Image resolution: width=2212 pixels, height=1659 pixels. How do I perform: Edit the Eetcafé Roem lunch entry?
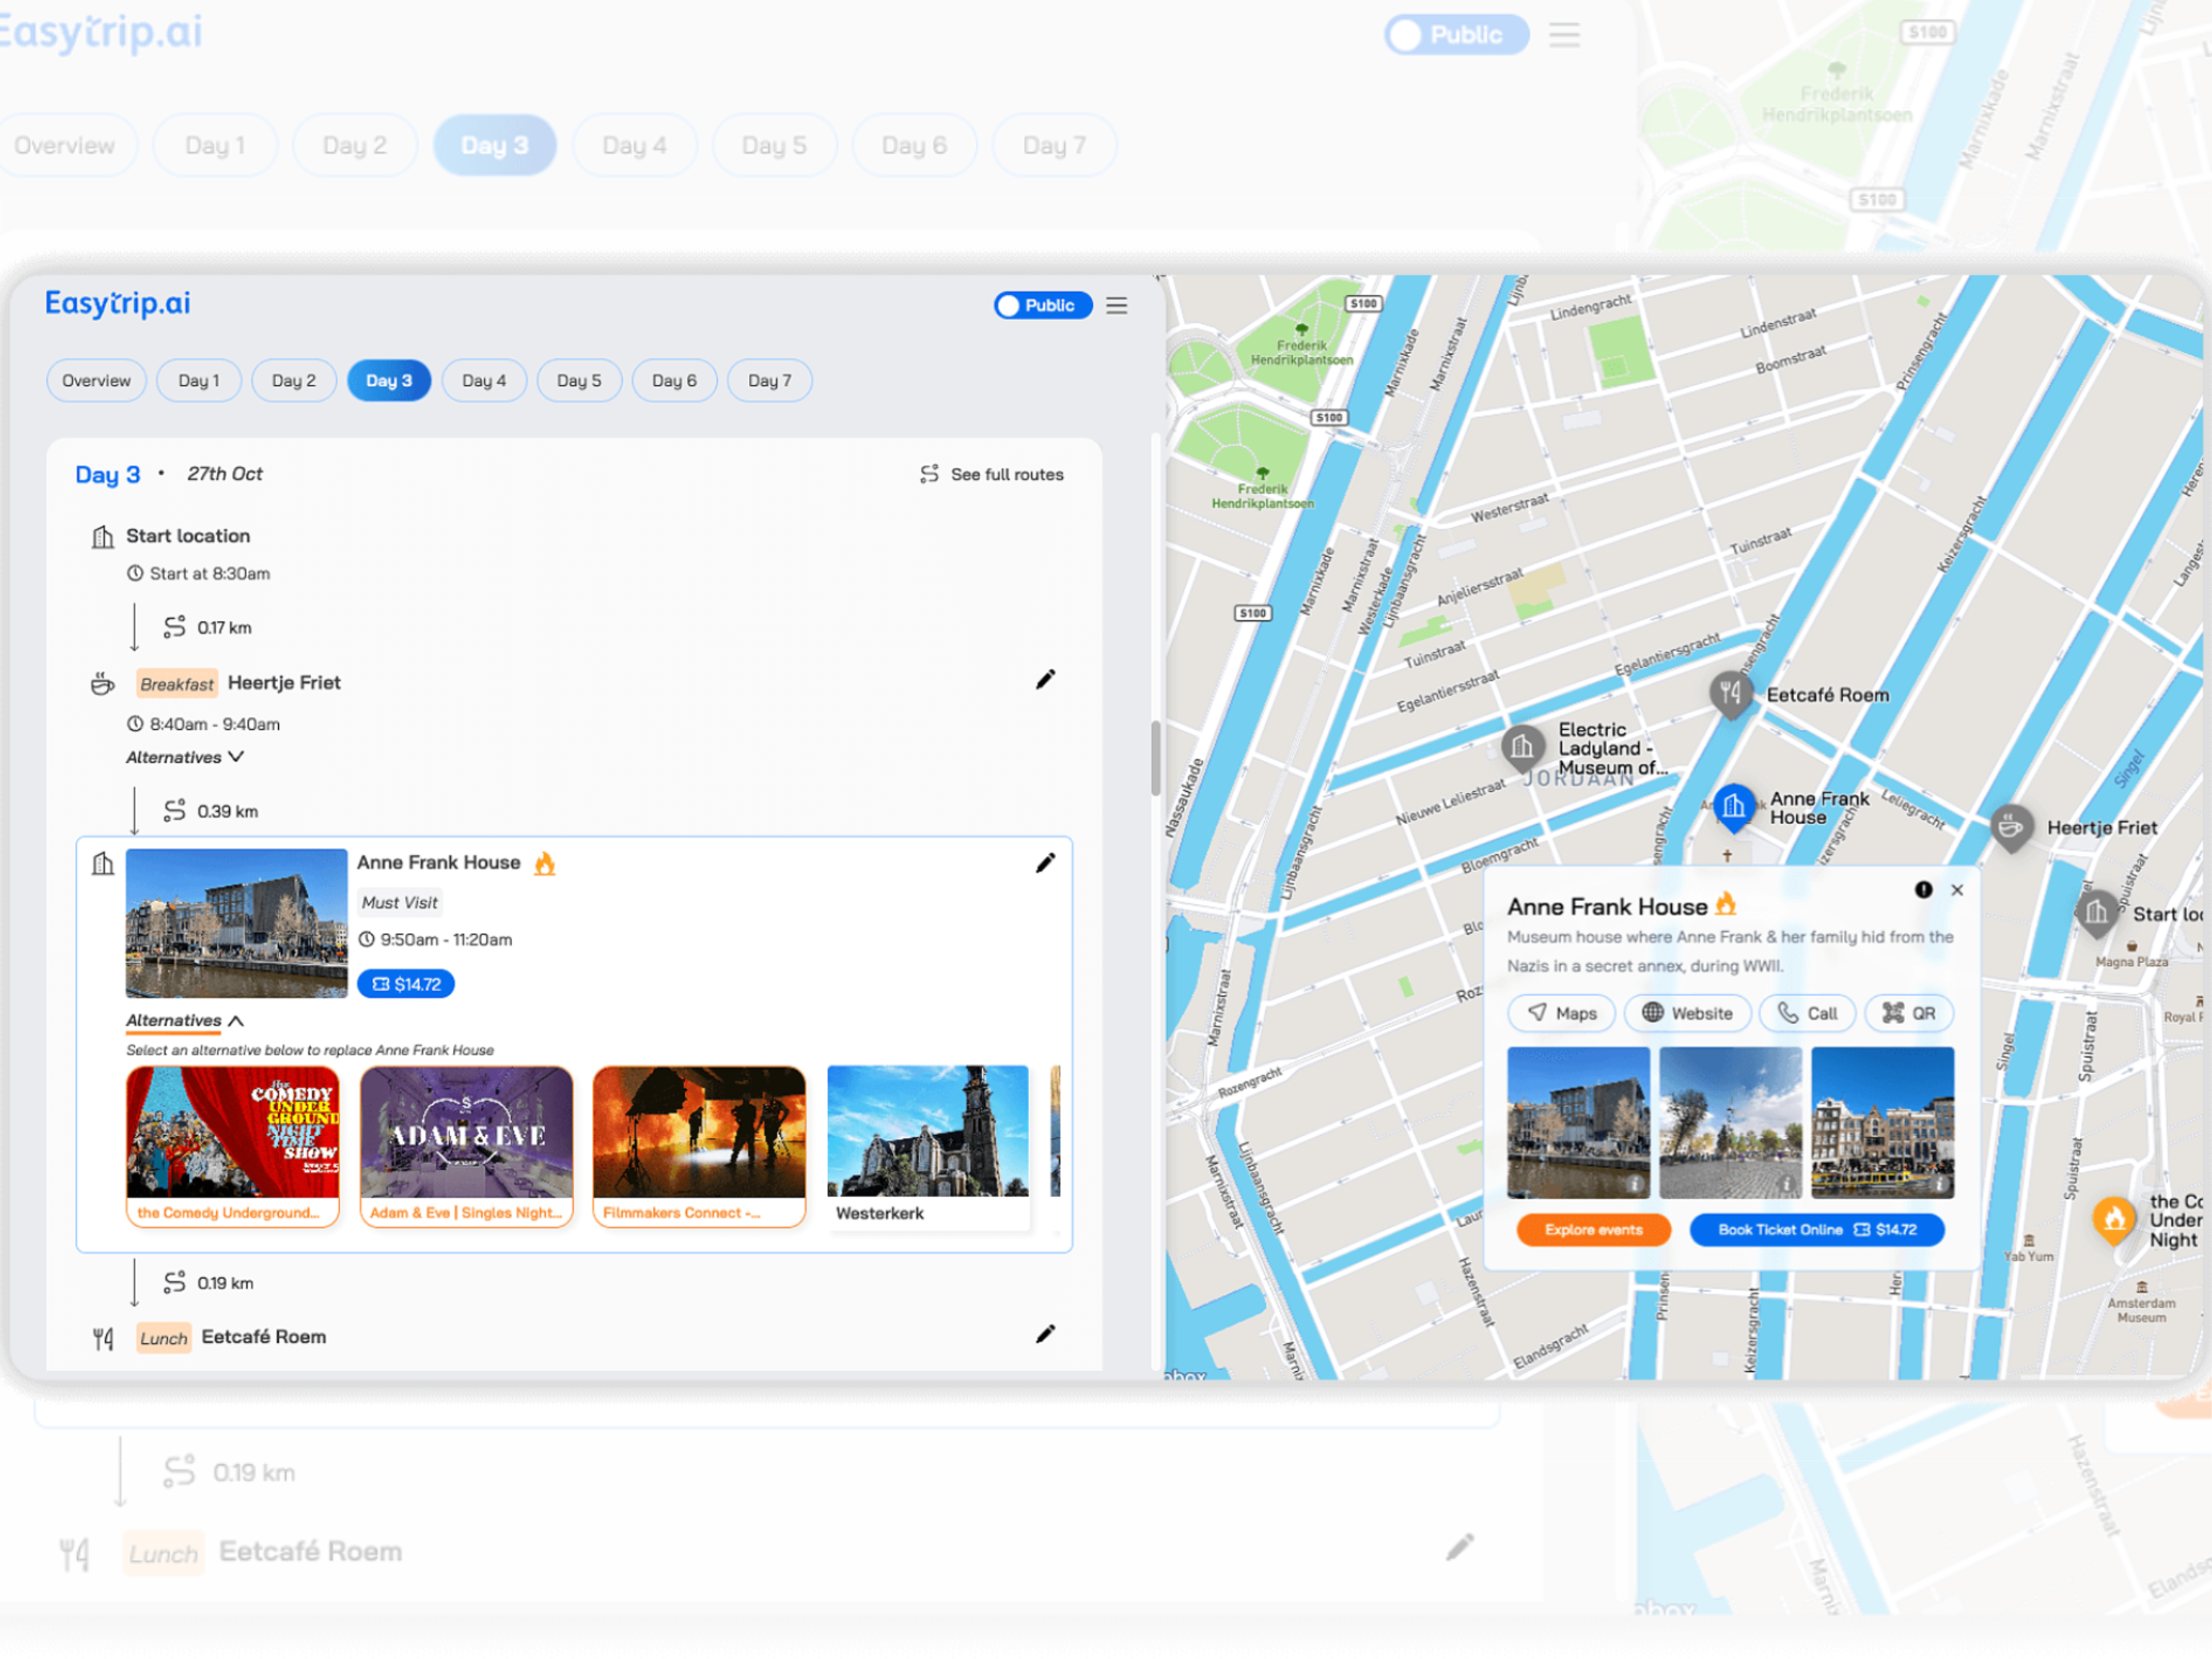click(x=1045, y=1334)
